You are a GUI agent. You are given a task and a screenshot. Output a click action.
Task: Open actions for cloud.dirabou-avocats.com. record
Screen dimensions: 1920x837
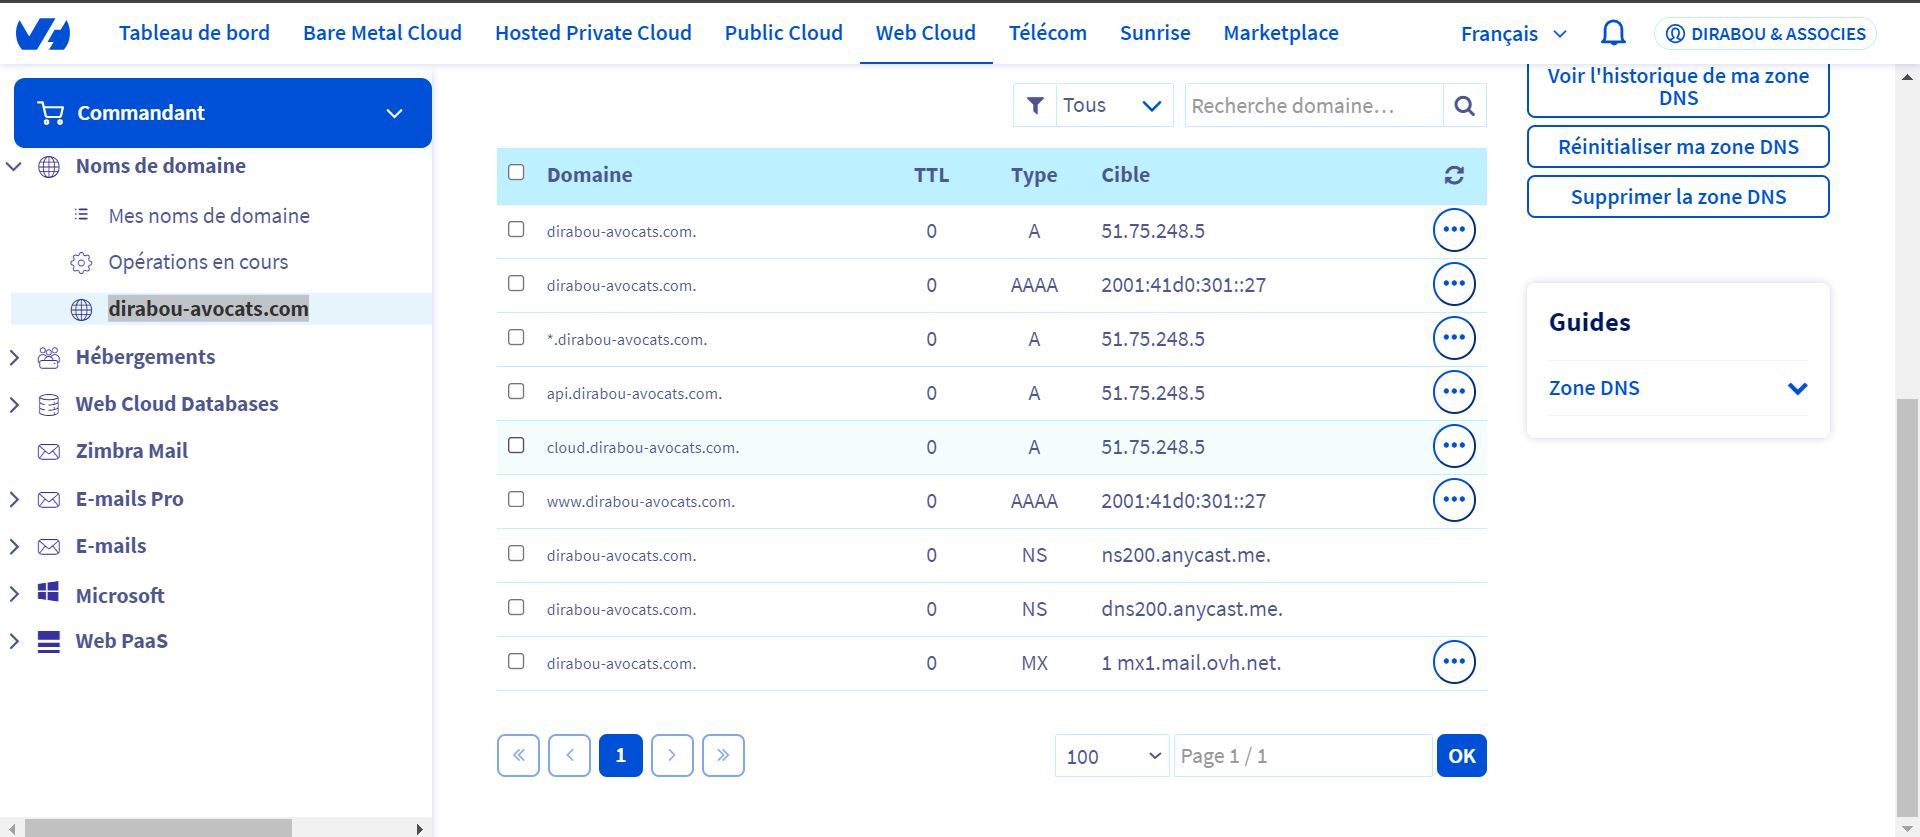tap(1454, 446)
